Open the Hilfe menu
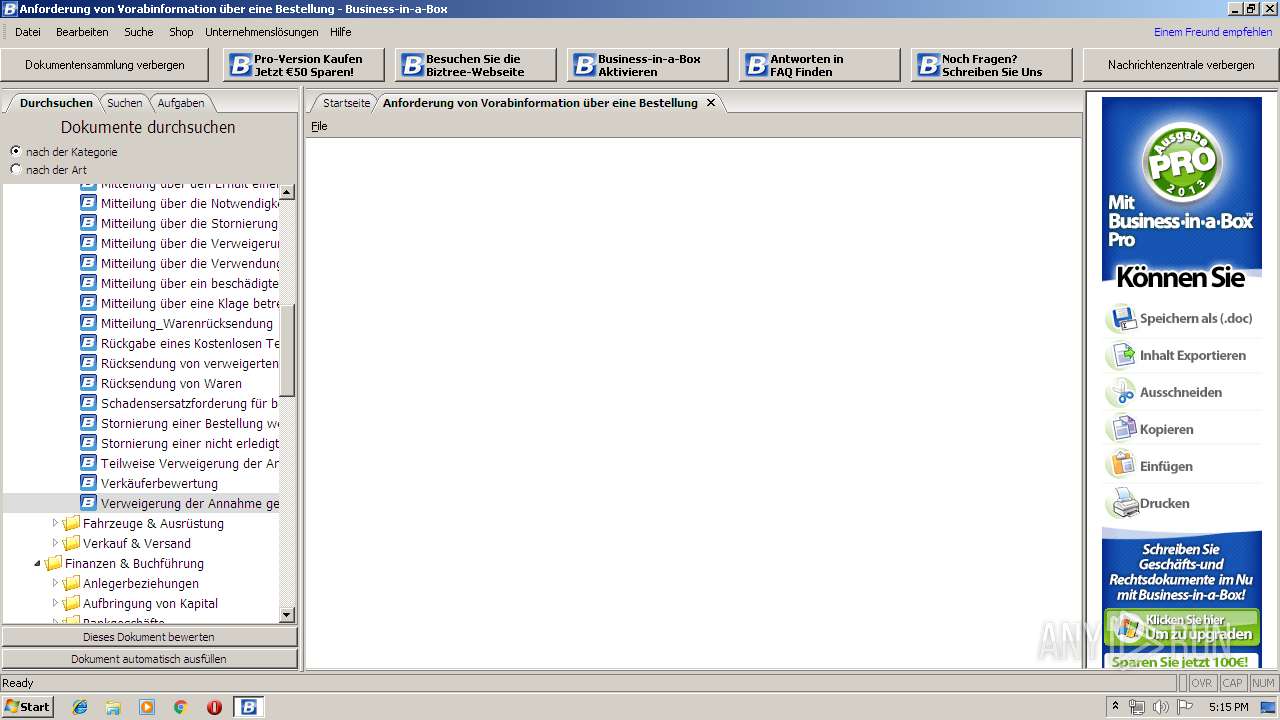 (341, 32)
